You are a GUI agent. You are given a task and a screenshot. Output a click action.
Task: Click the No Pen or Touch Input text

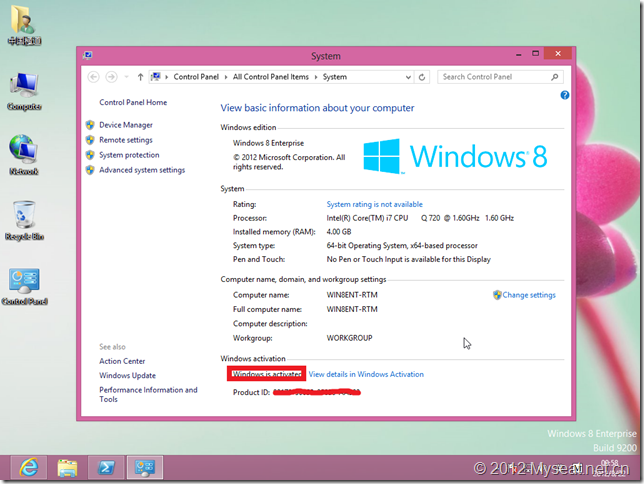pyautogui.click(x=408, y=259)
